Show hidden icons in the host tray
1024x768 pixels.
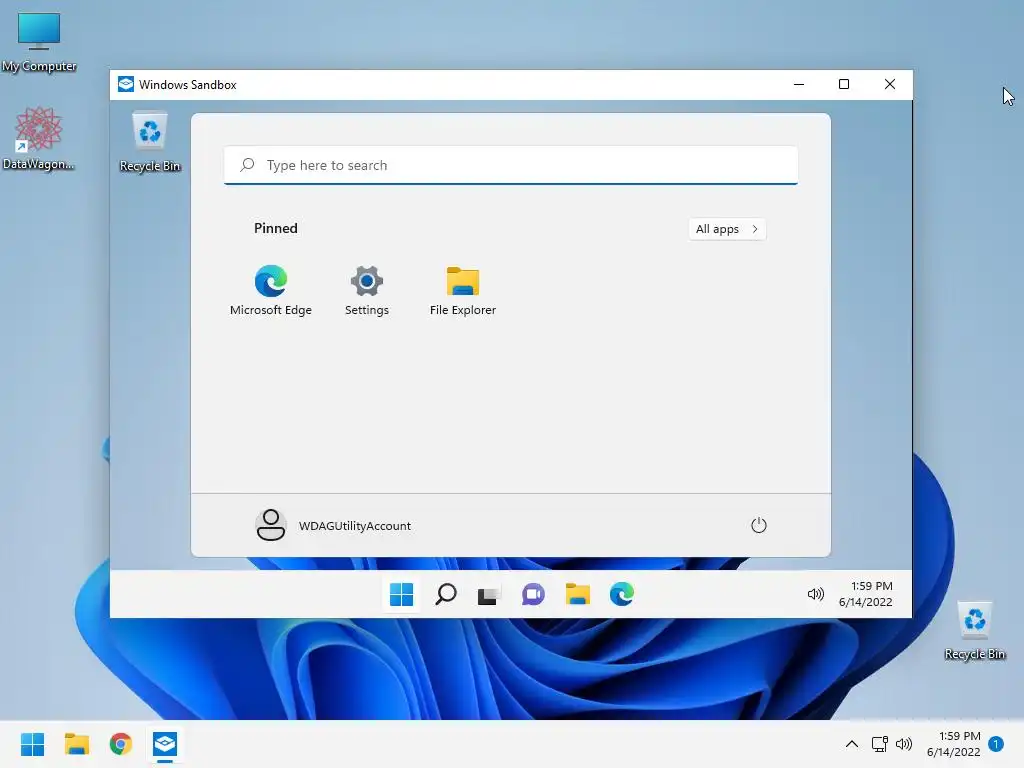[852, 744]
